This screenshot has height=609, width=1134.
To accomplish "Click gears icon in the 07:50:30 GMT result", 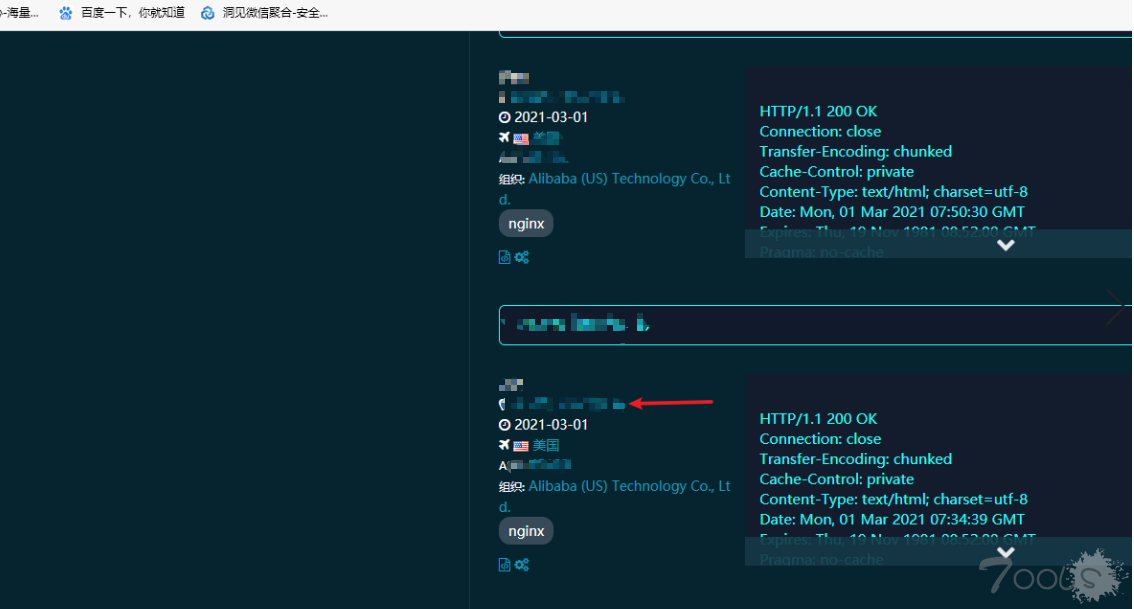I will 521,257.
